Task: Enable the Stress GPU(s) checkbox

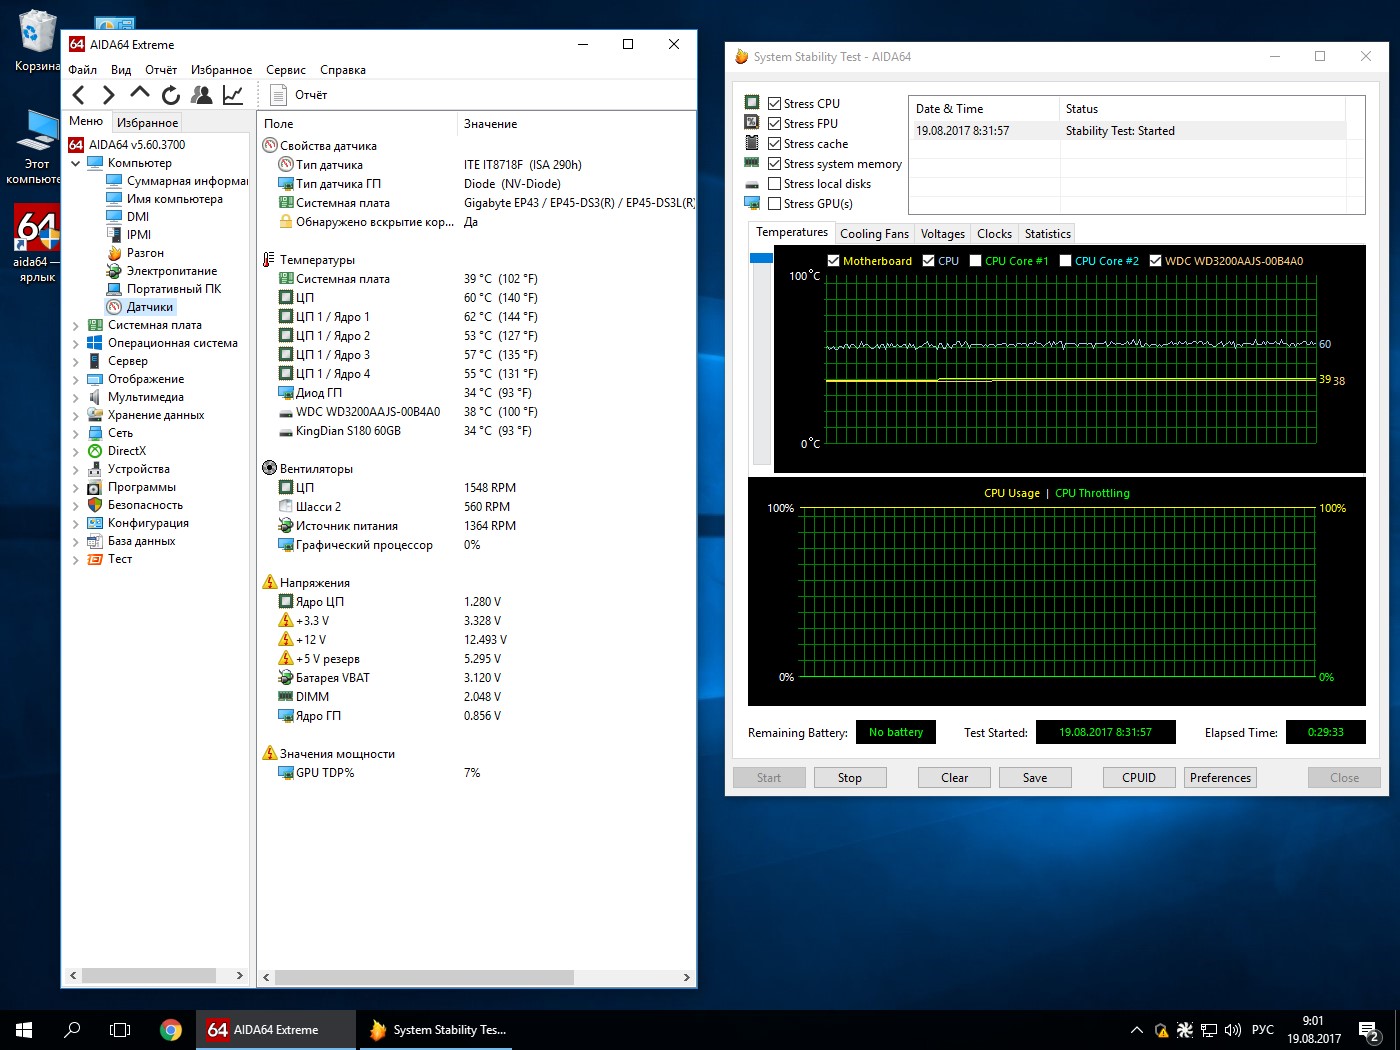Action: [774, 203]
